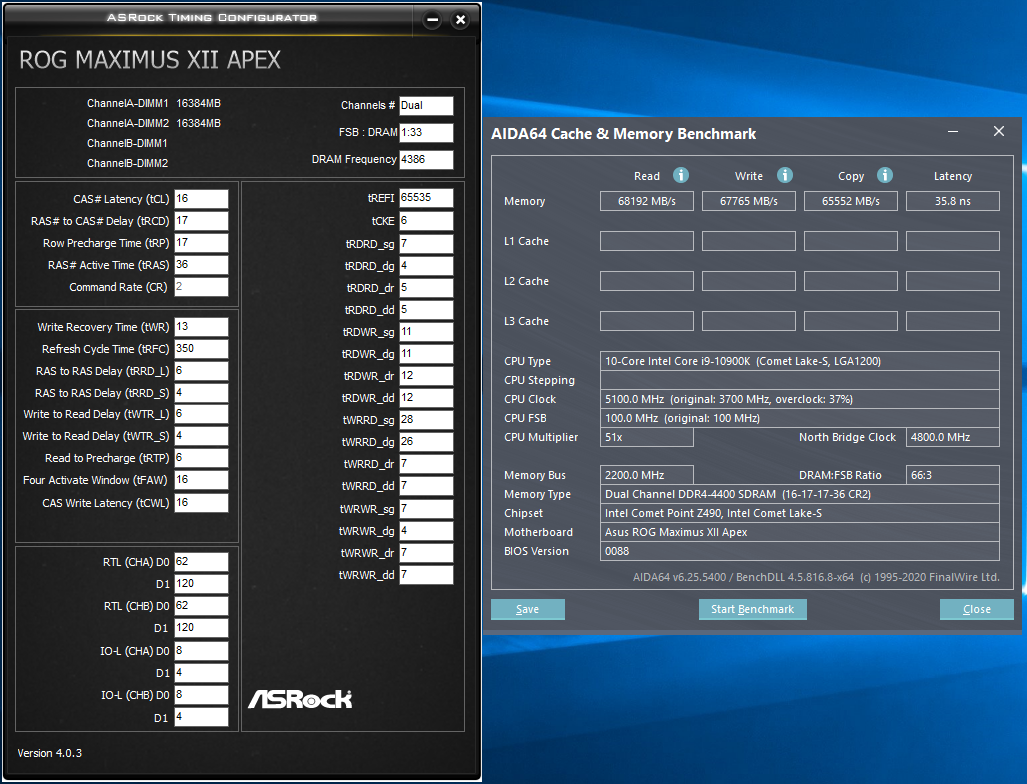Viewport: 1027px width, 784px height.
Task: Click the FSB : DRAM ratio field
Action: pos(426,132)
